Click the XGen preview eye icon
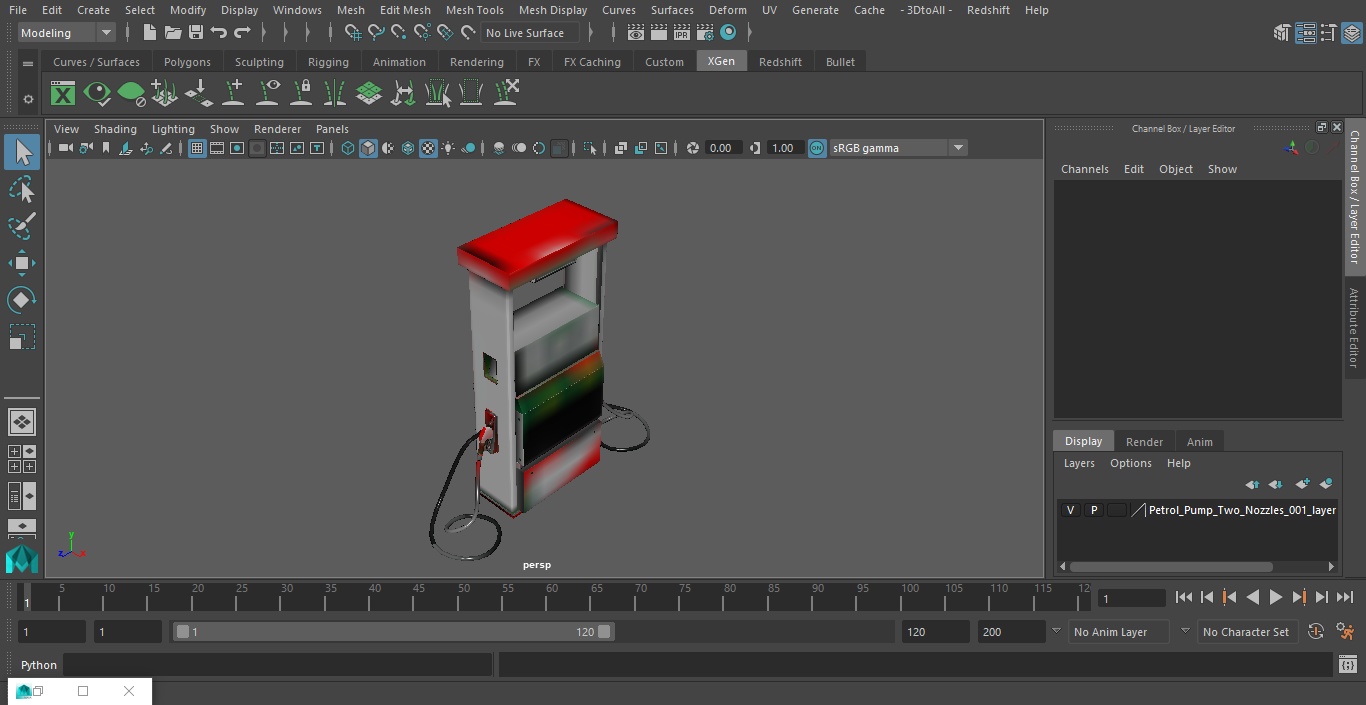Screen dimensions: 1366x705 pos(97,94)
